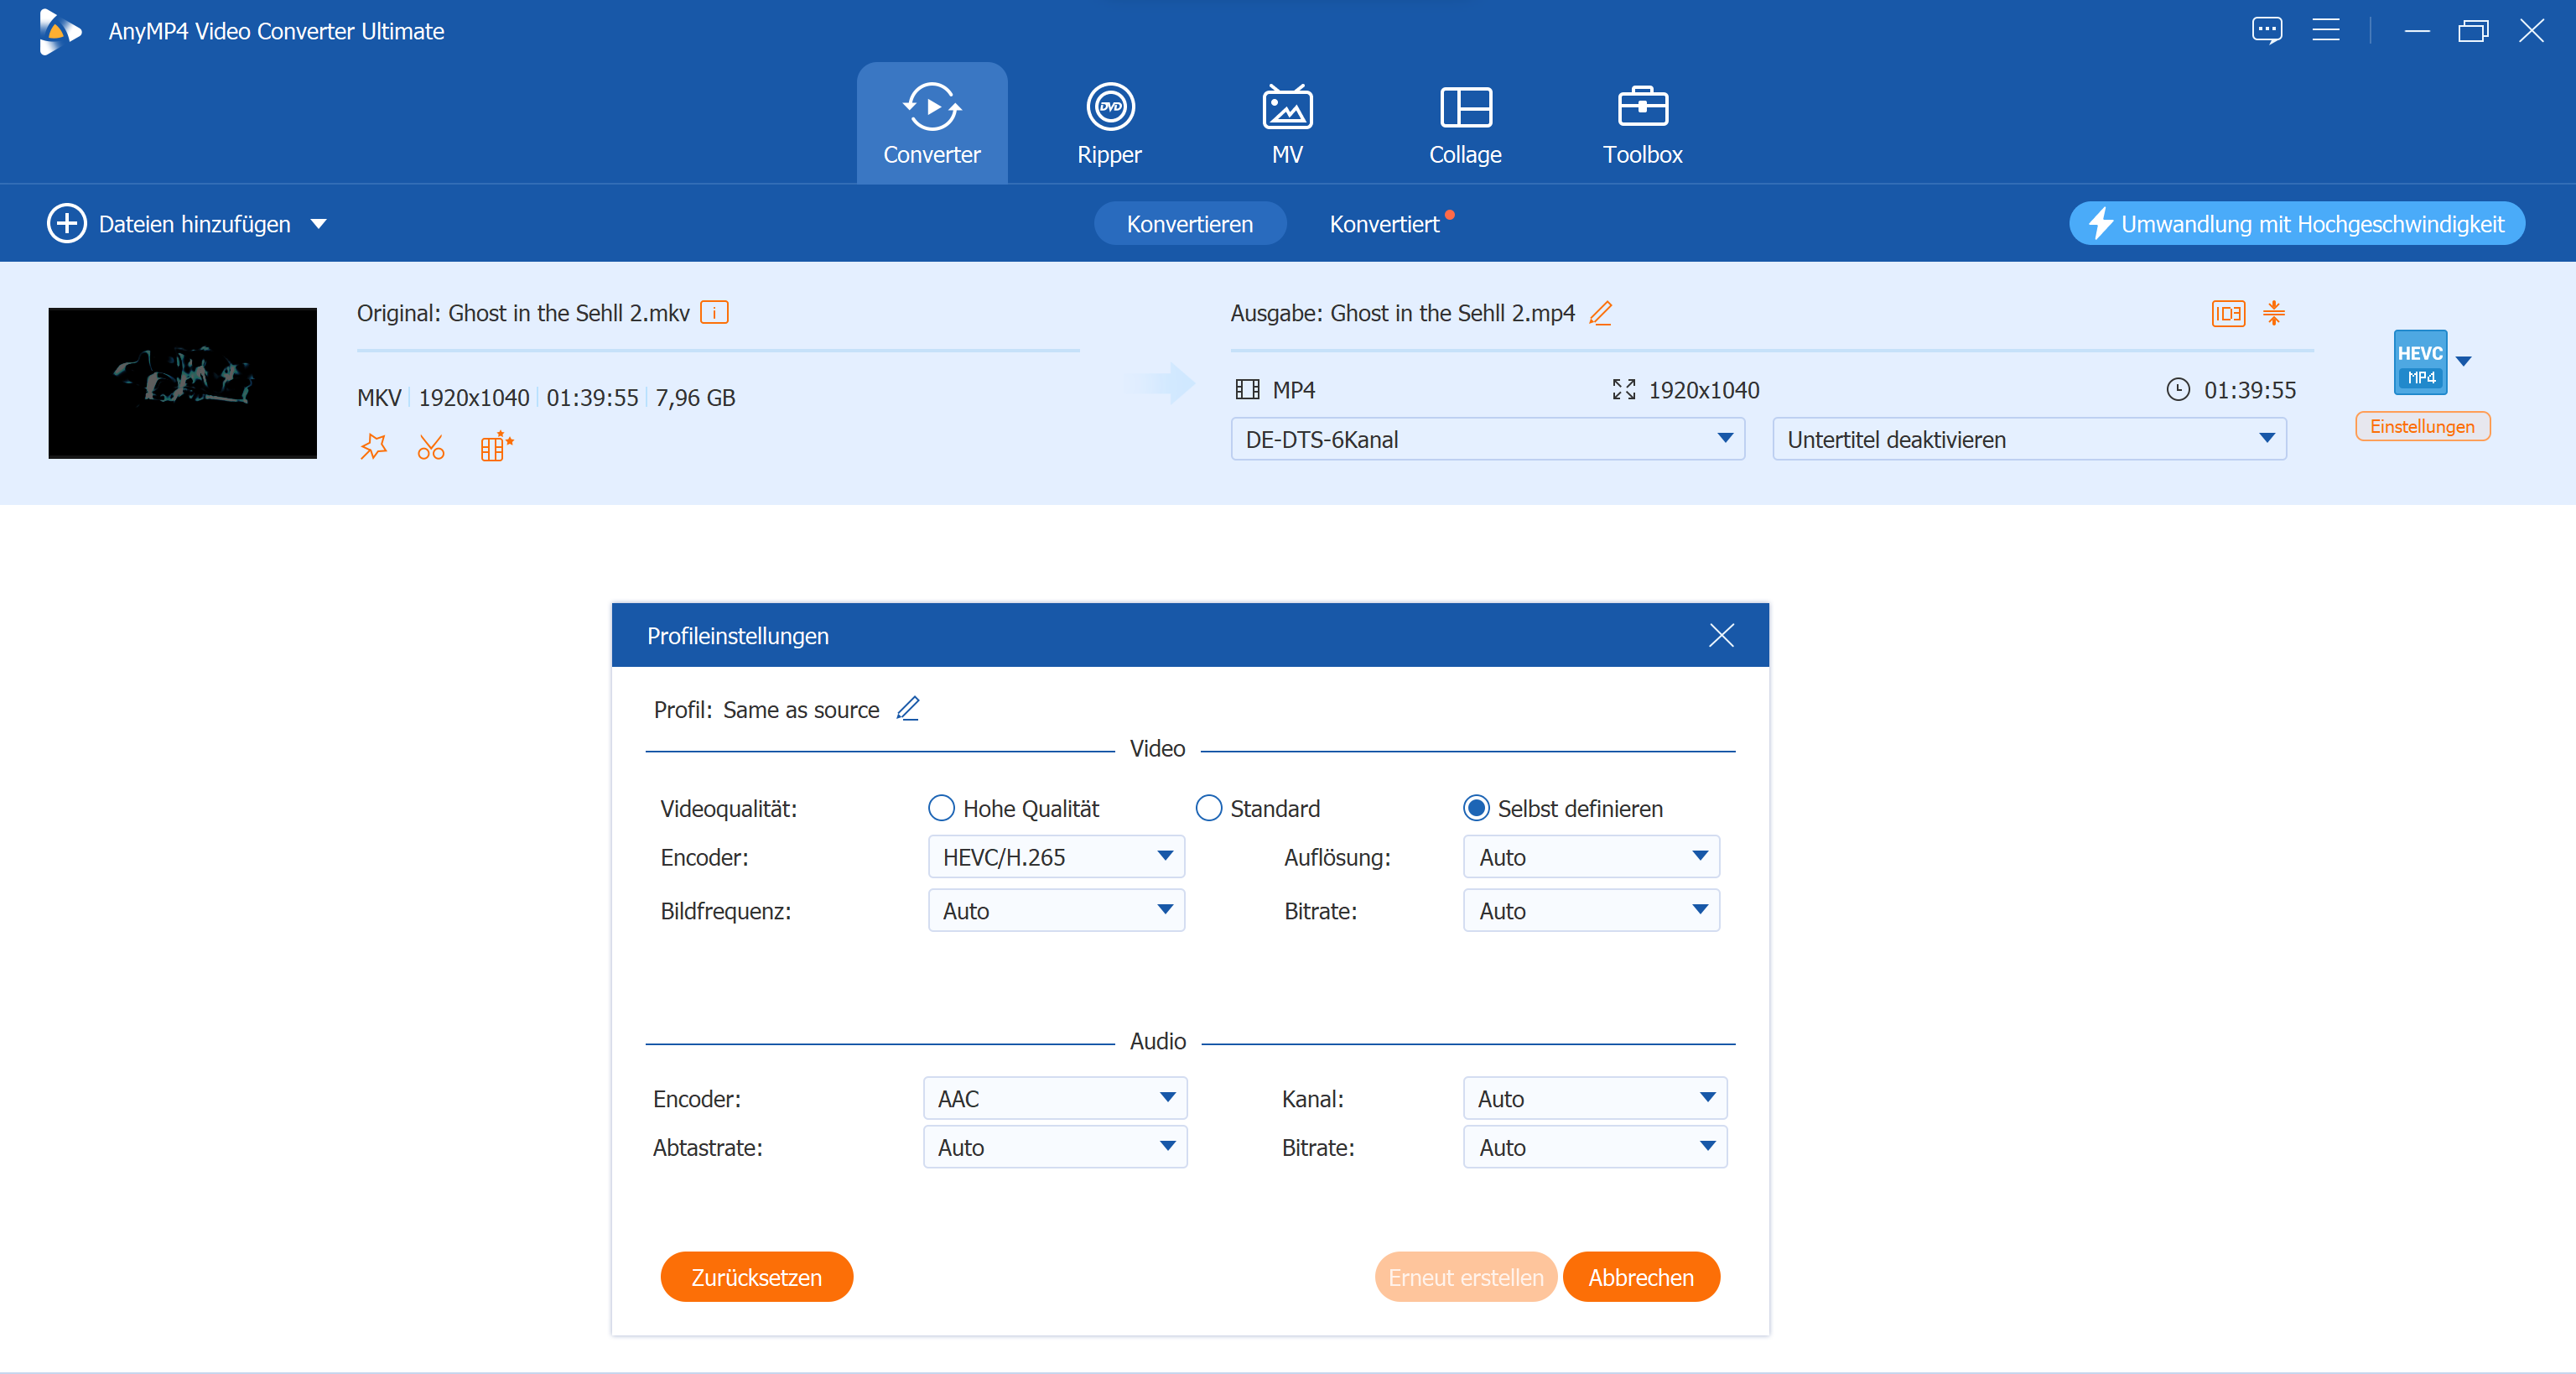
Task: Open the Abtastrate dropdown
Action: pos(1055,1147)
